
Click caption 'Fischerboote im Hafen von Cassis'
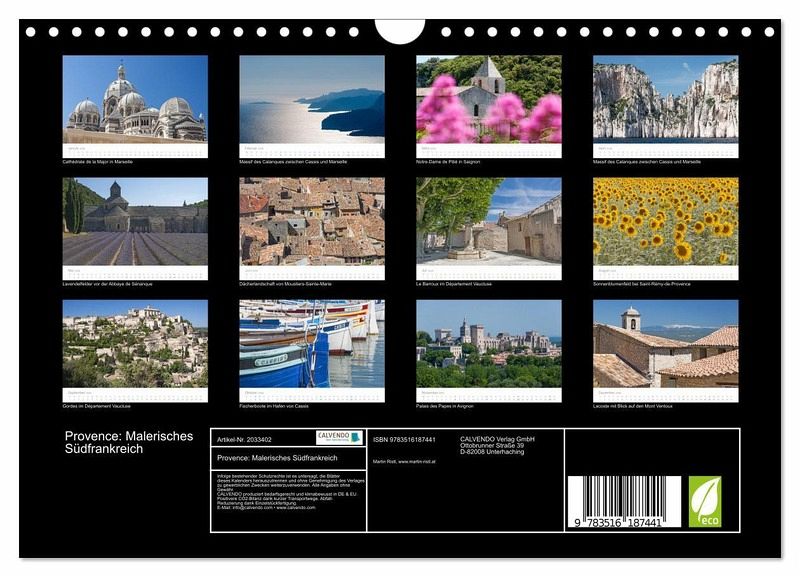273,407
